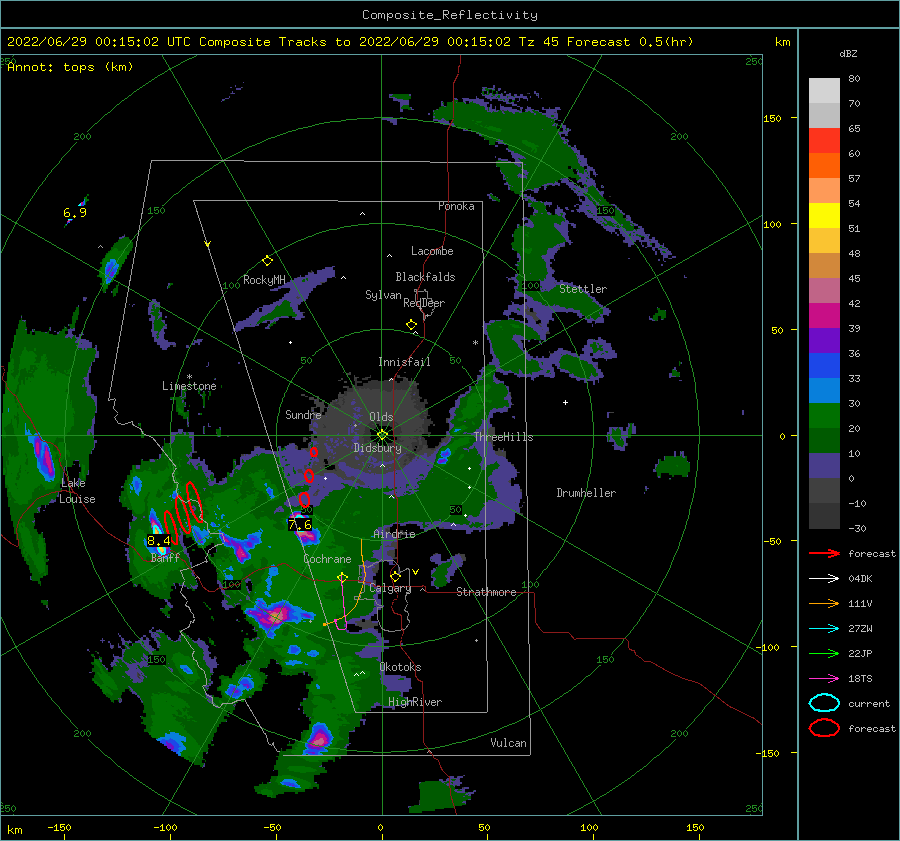Click the Strathmore city label
The image size is (900, 841).
click(x=486, y=592)
